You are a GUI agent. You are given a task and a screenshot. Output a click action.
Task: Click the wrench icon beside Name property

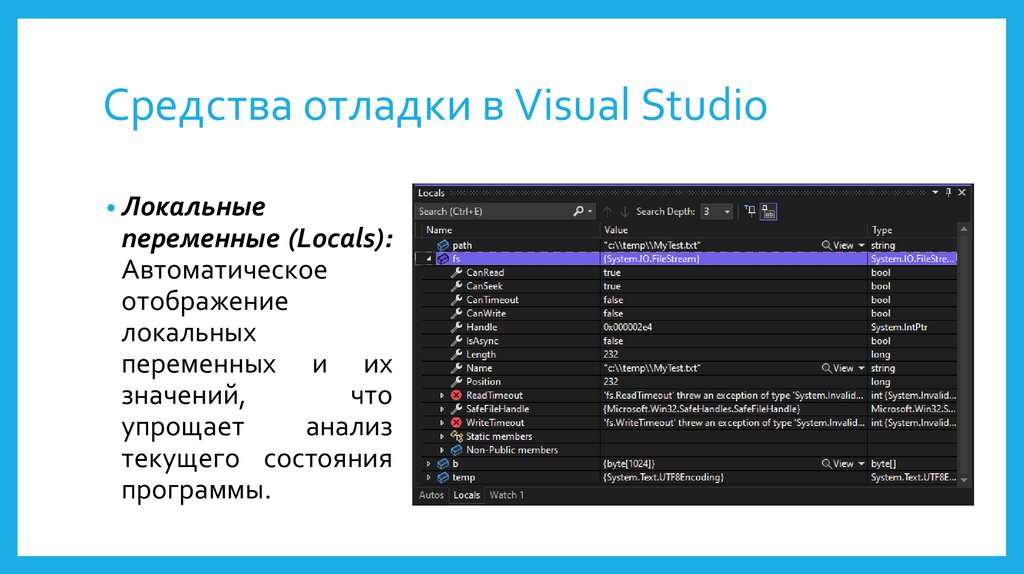(x=456, y=368)
